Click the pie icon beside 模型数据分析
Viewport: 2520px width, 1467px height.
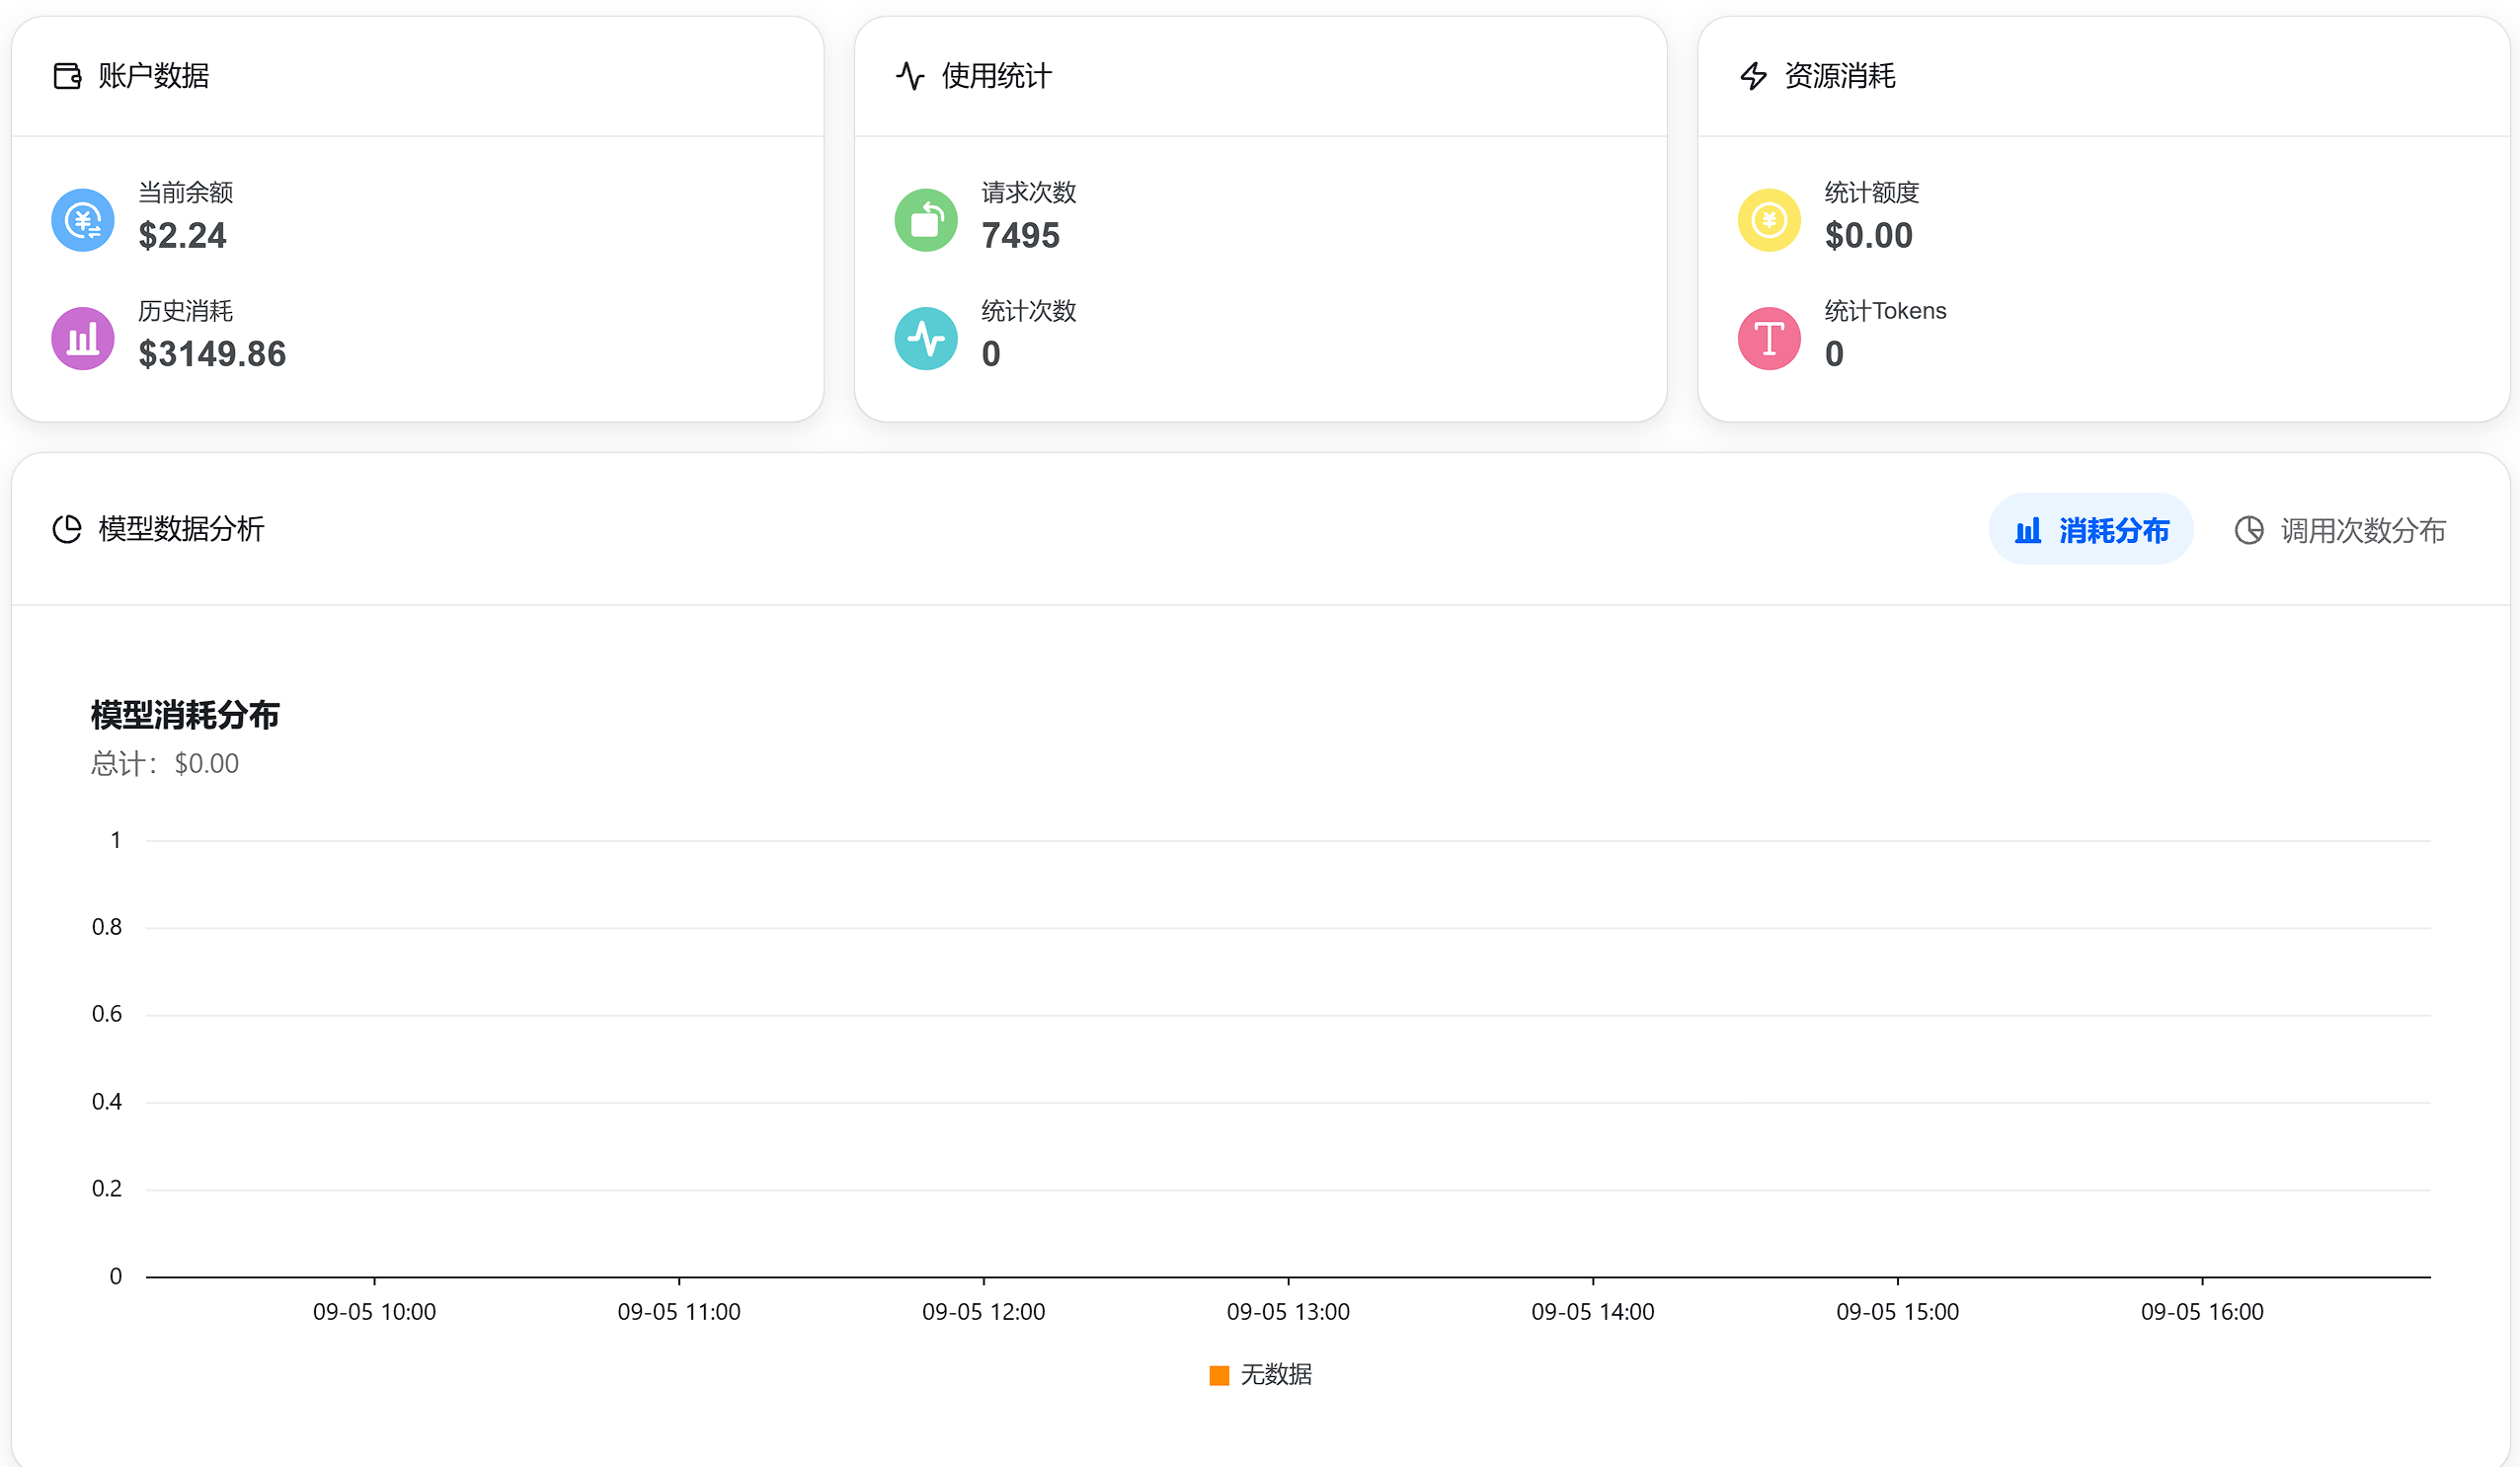67,529
